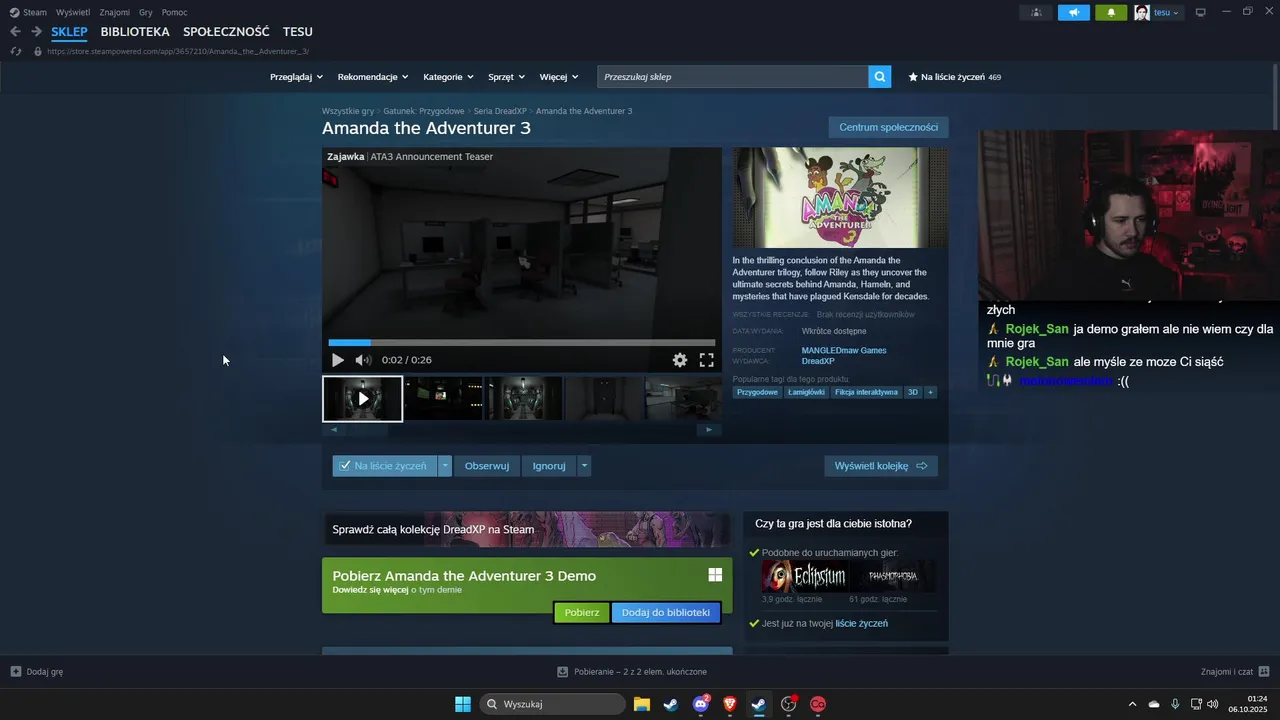Open Discord from the taskbar

pos(701,704)
